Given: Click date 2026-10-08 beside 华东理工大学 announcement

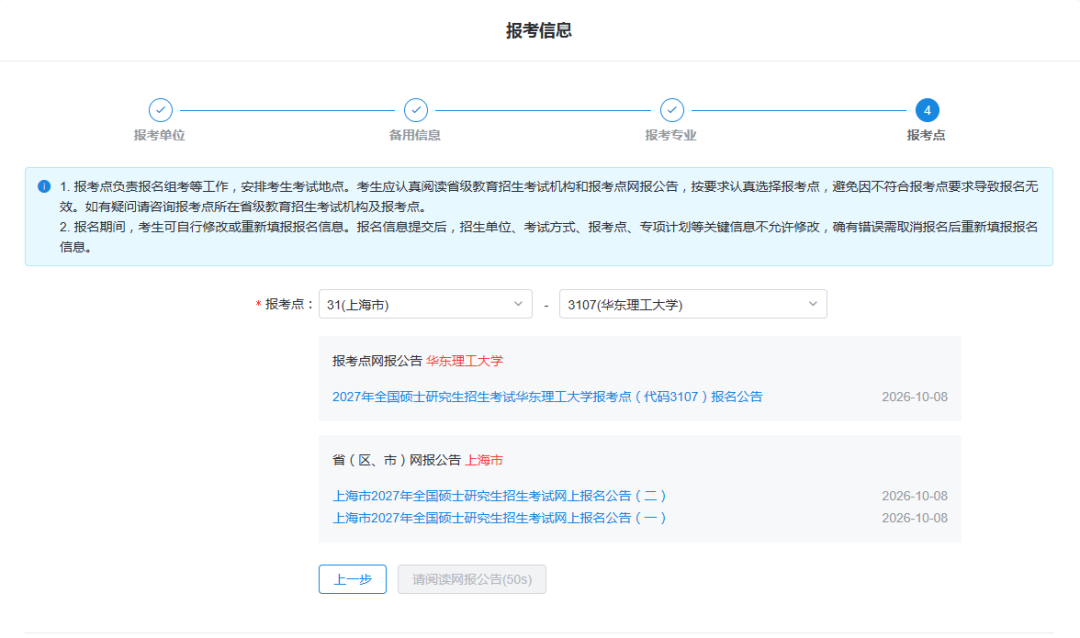Looking at the screenshot, I should coord(915,397).
